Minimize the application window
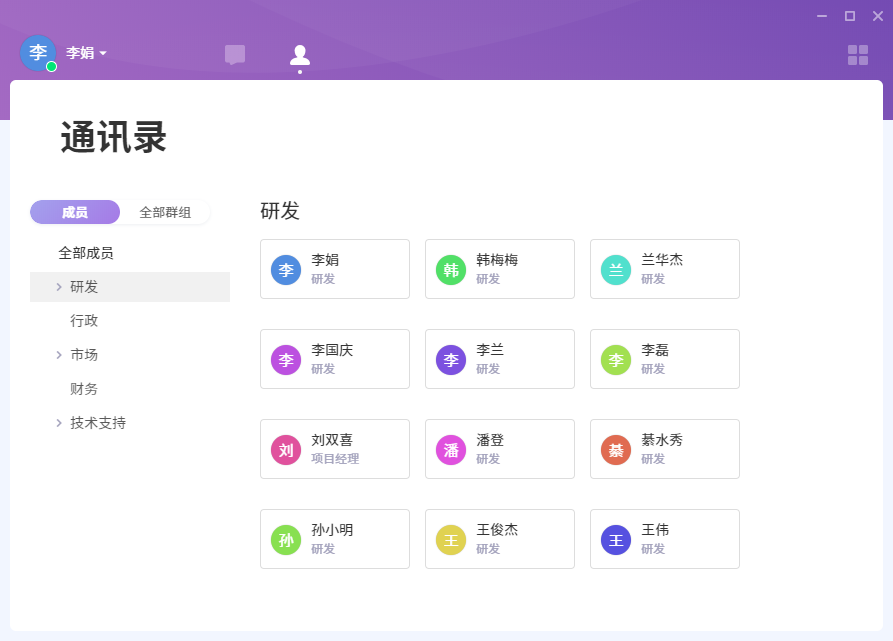This screenshot has width=893, height=641. click(822, 16)
